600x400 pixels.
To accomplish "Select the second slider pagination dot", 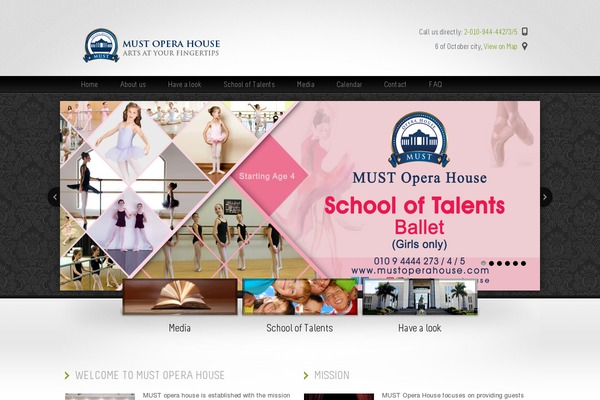I will (492, 263).
